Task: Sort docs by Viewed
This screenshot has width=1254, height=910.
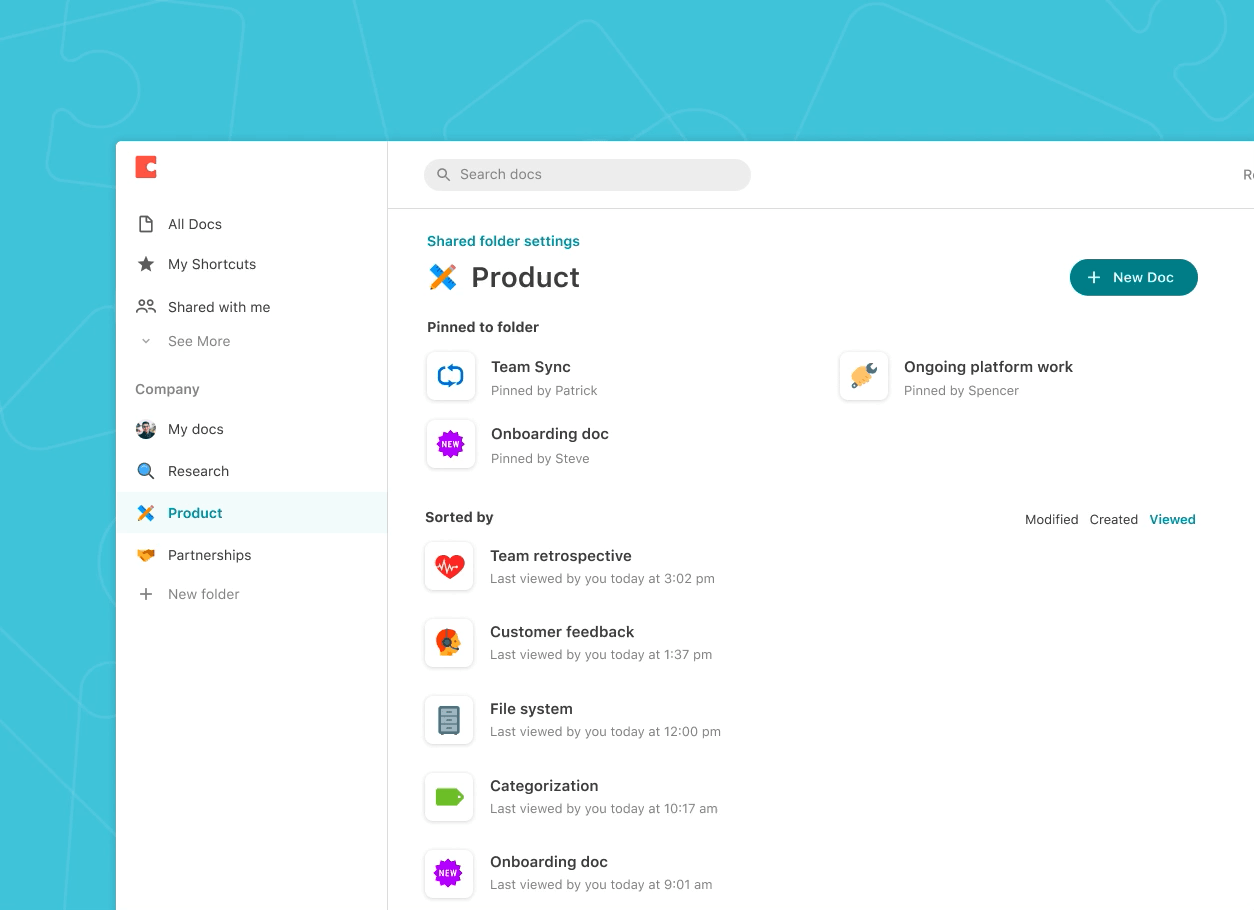Action: [x=1172, y=519]
